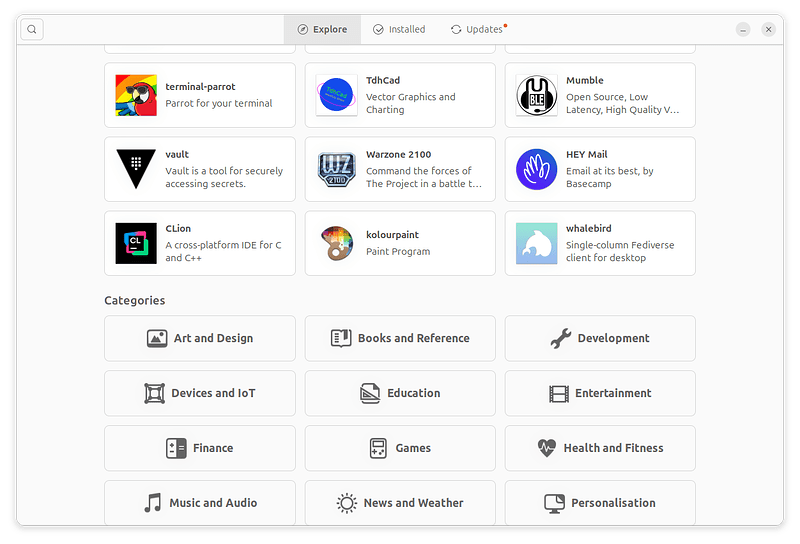Viewport: 800px width, 544px height.
Task: Open the terminal-parrot app icon
Action: click(x=136, y=95)
